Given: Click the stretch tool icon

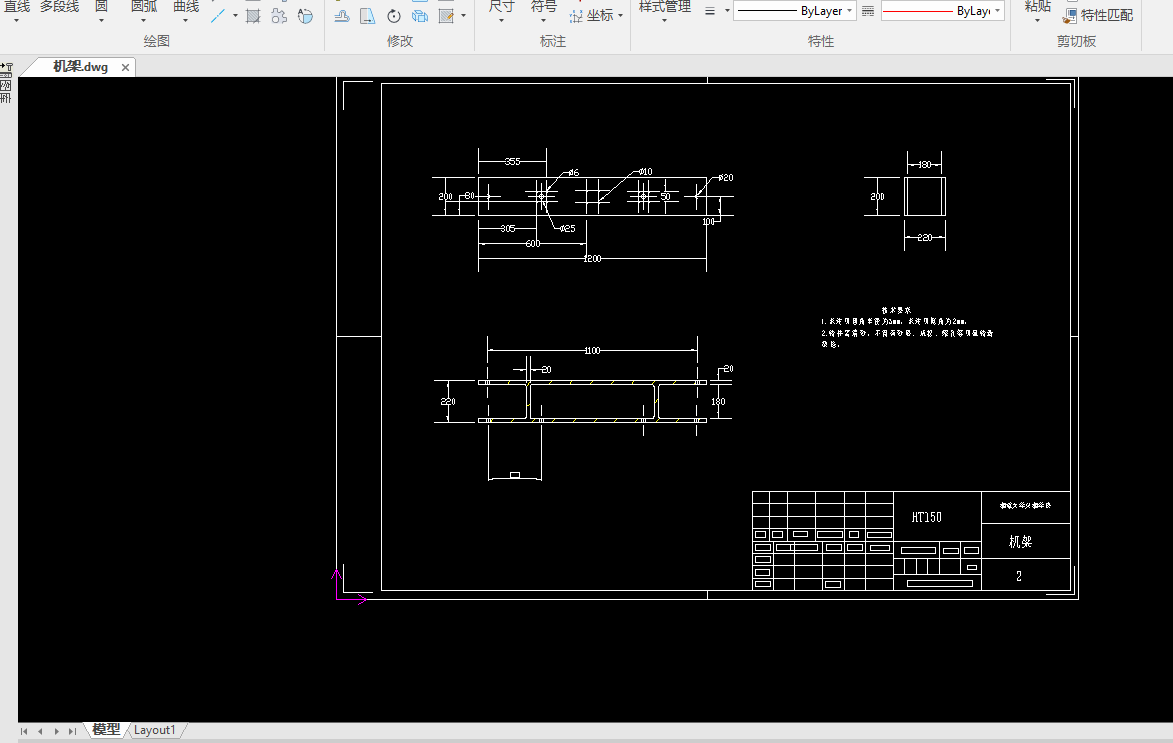Looking at the screenshot, I should coord(367,16).
